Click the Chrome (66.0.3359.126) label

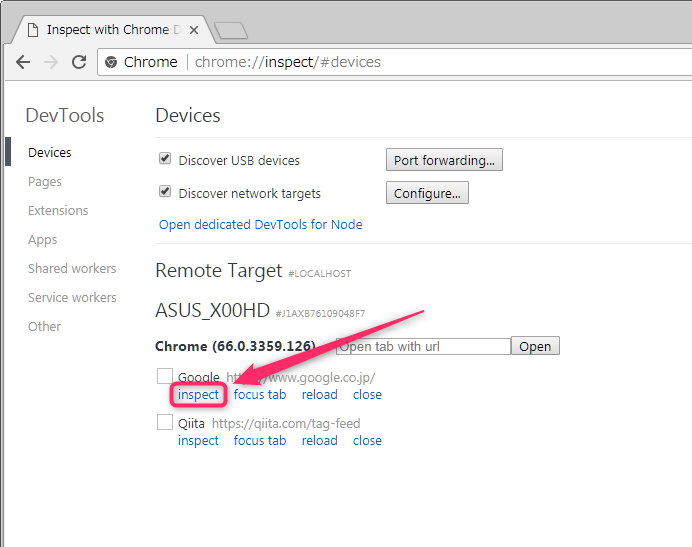click(x=235, y=346)
